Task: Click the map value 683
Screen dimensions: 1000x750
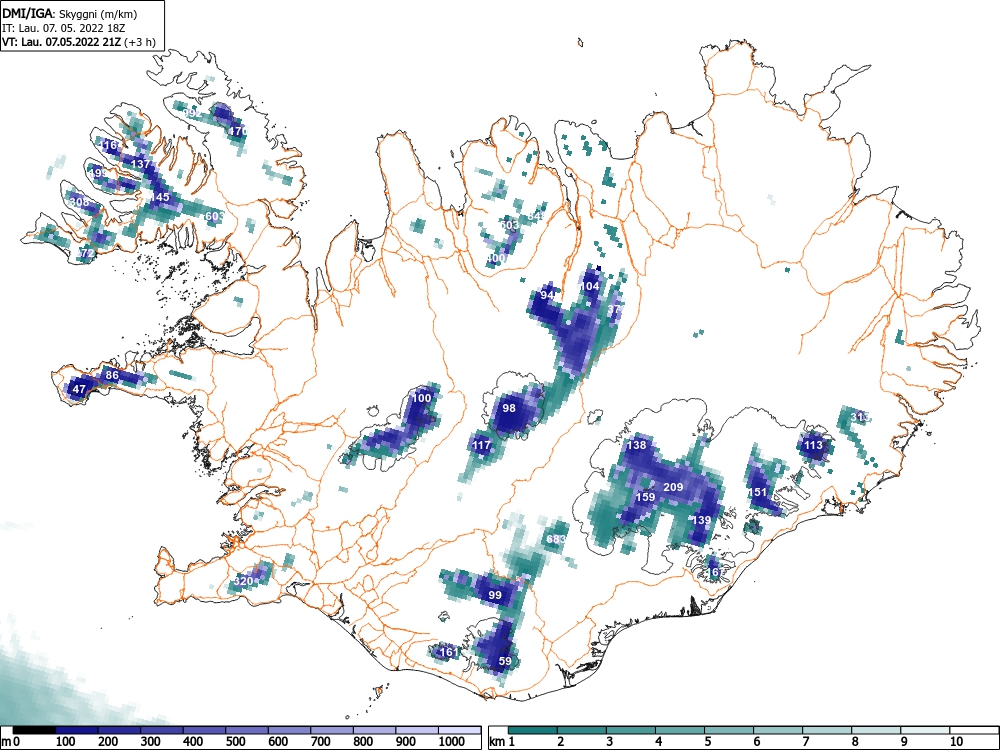Action: point(556,540)
